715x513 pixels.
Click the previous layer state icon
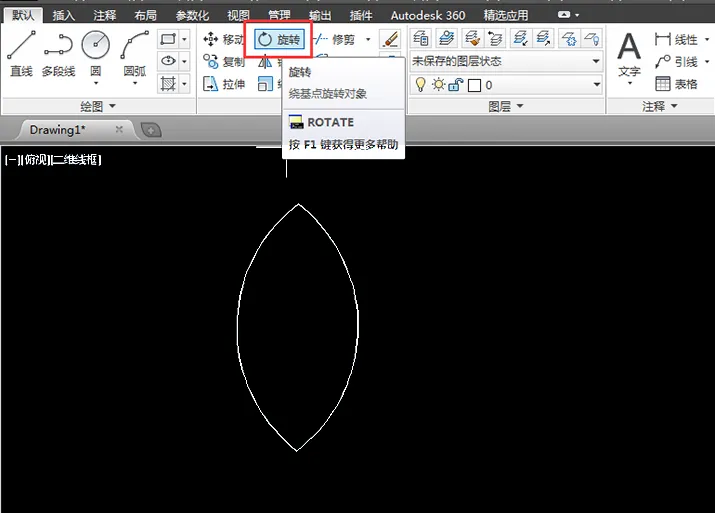[x=495, y=39]
